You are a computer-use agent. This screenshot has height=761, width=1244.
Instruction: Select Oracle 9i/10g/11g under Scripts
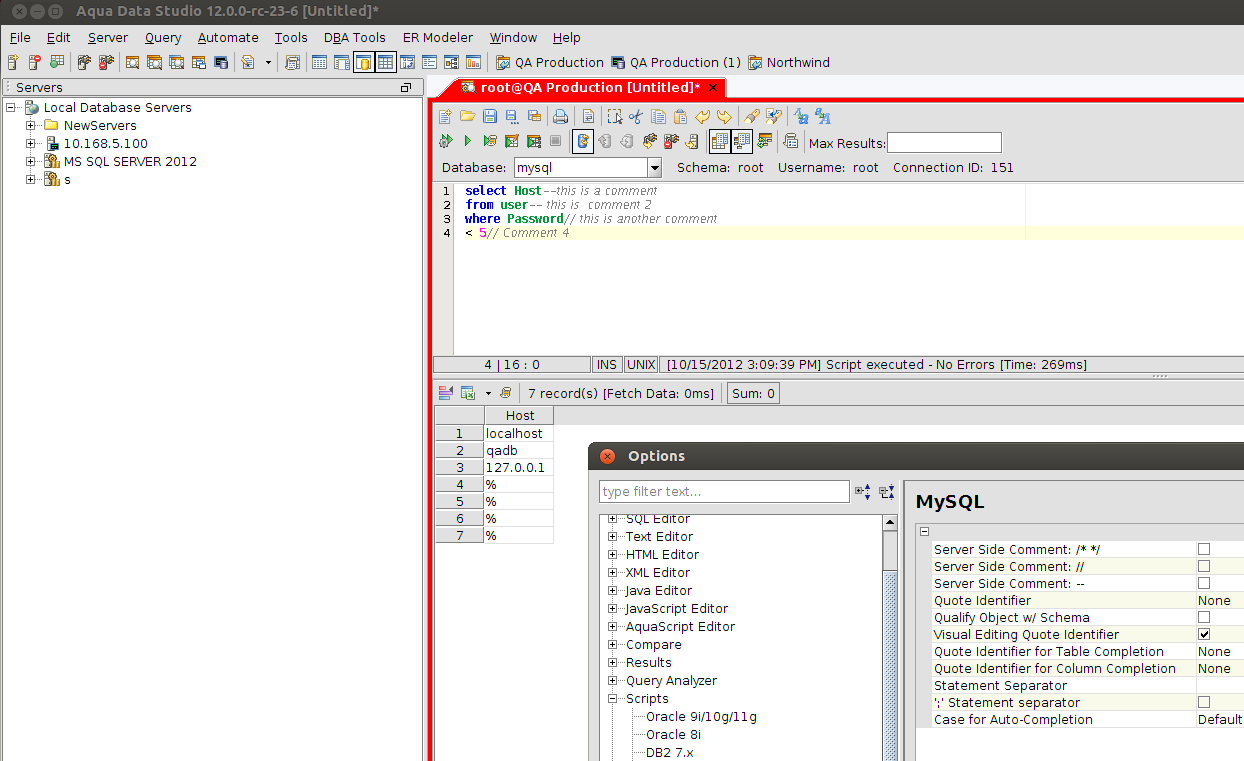pyautogui.click(x=701, y=716)
